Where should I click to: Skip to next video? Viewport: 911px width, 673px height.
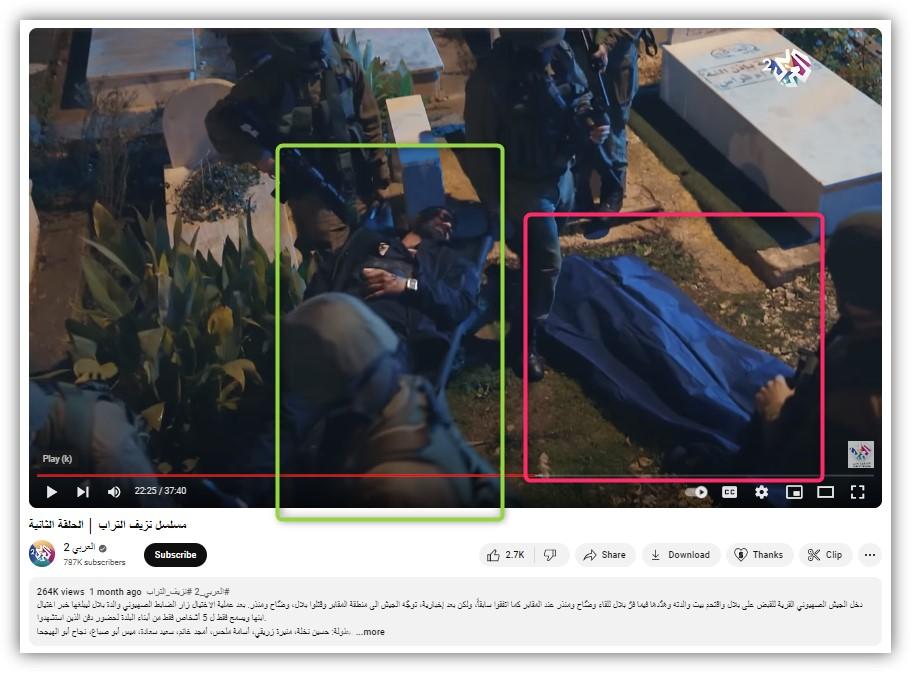coord(83,492)
